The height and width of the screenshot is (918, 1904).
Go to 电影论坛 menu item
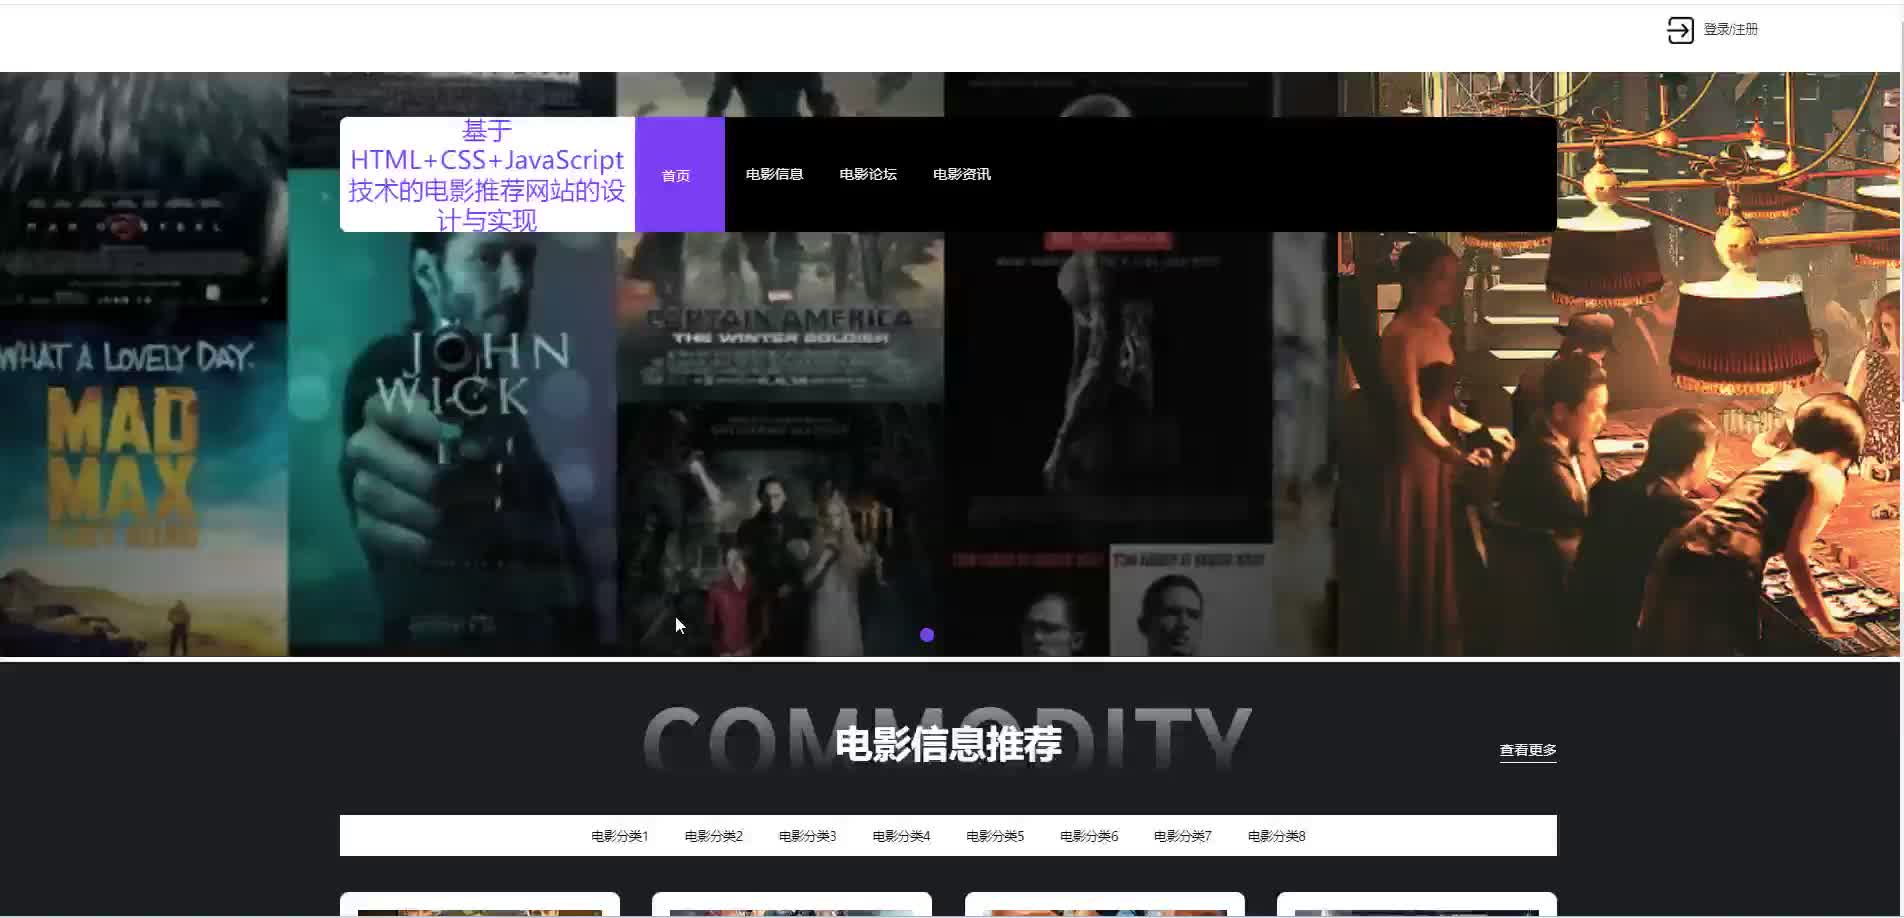(868, 174)
